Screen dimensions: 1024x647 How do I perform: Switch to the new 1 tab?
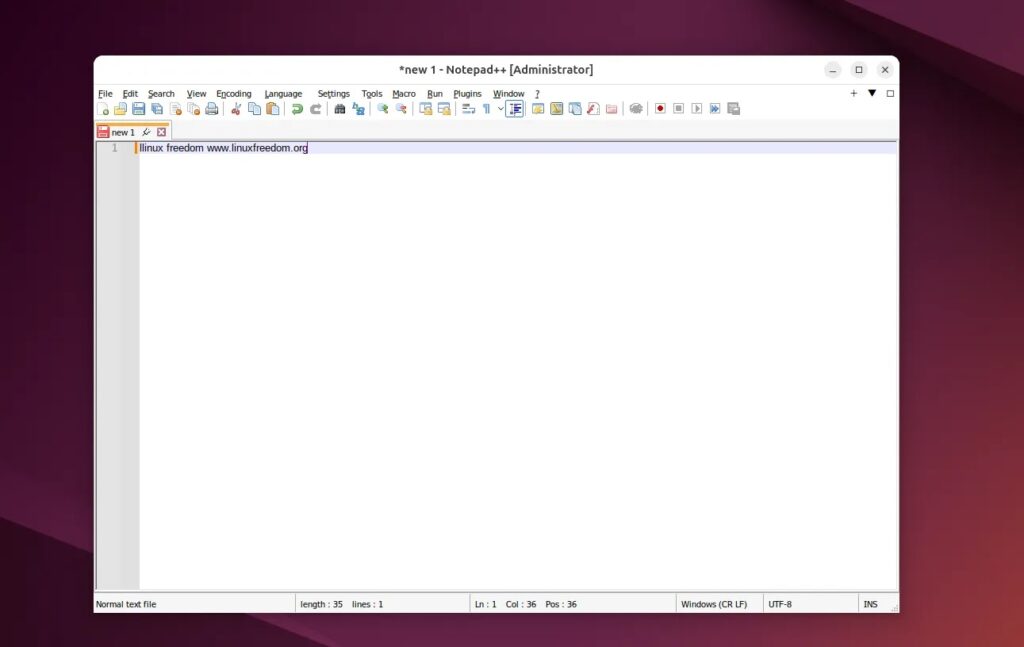122,131
